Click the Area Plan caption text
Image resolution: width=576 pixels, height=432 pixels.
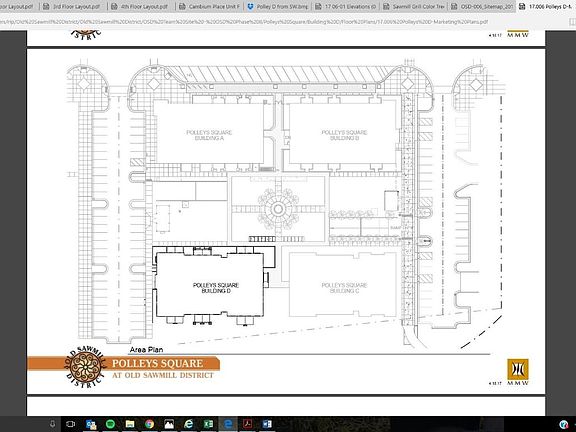(146, 350)
